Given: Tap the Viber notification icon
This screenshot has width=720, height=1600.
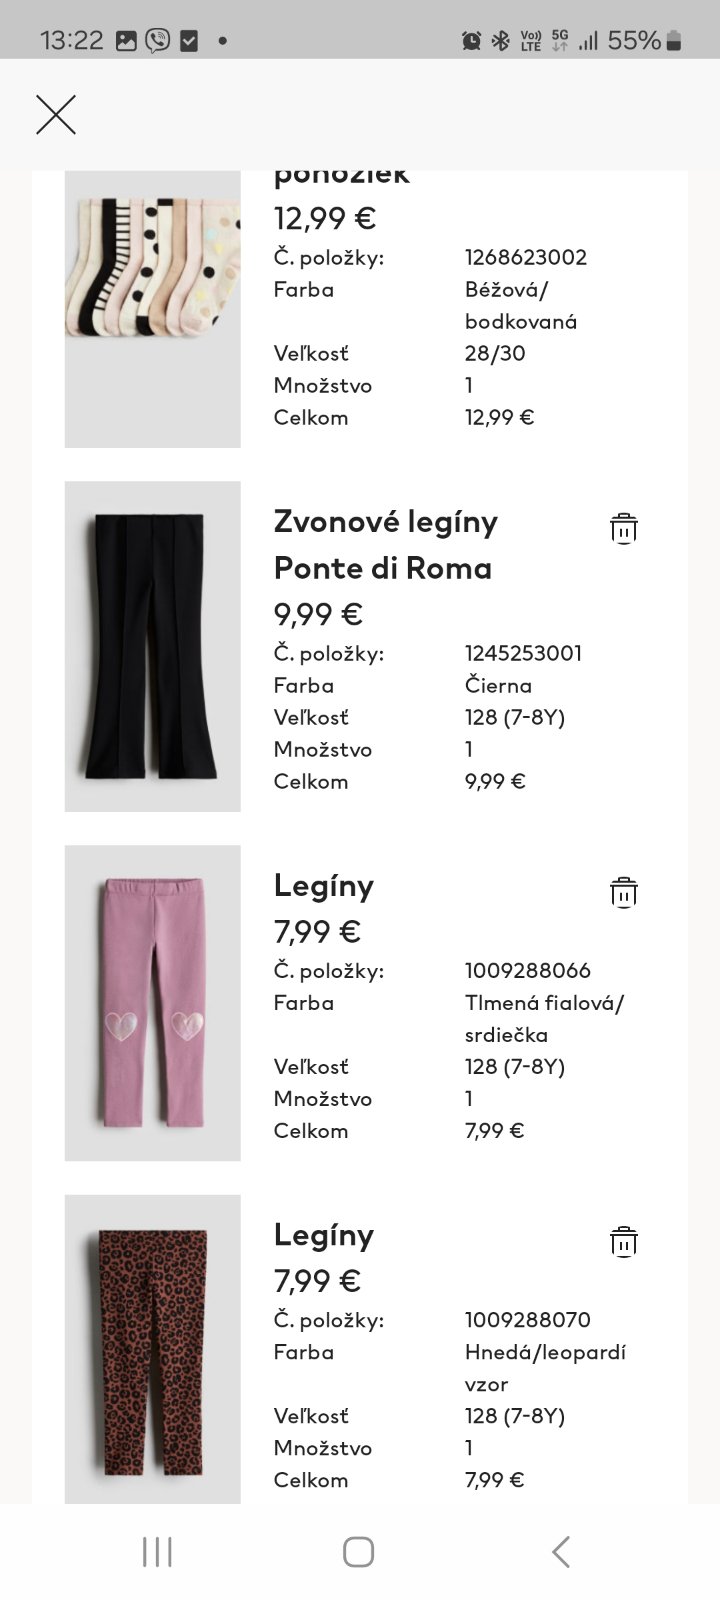Looking at the screenshot, I should pos(157,41).
